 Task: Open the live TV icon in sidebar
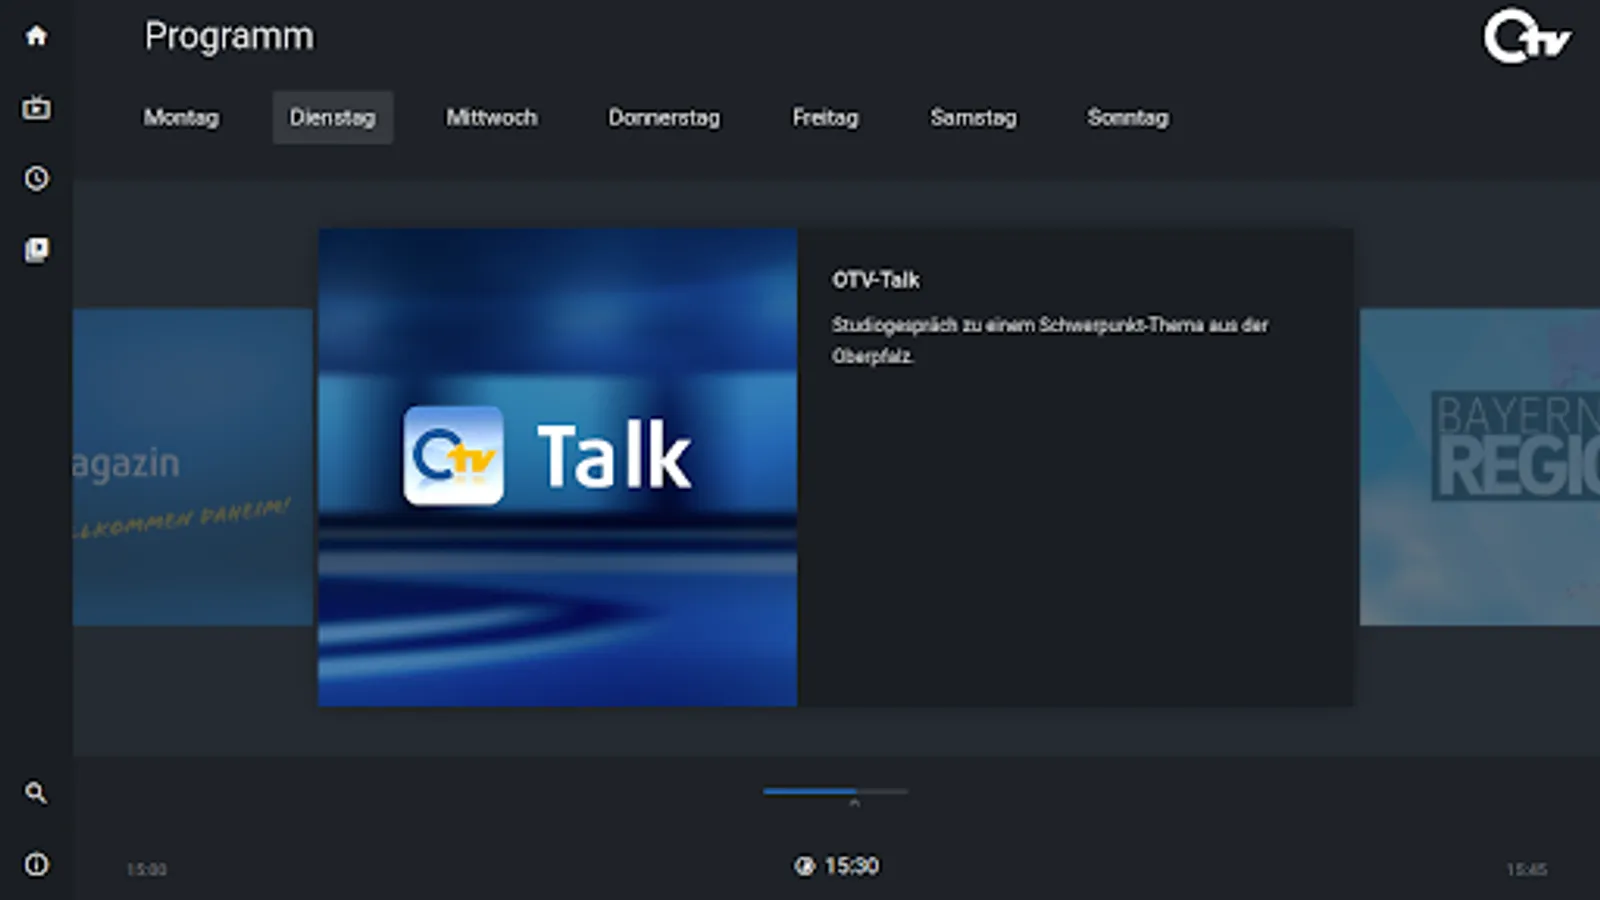click(36, 107)
